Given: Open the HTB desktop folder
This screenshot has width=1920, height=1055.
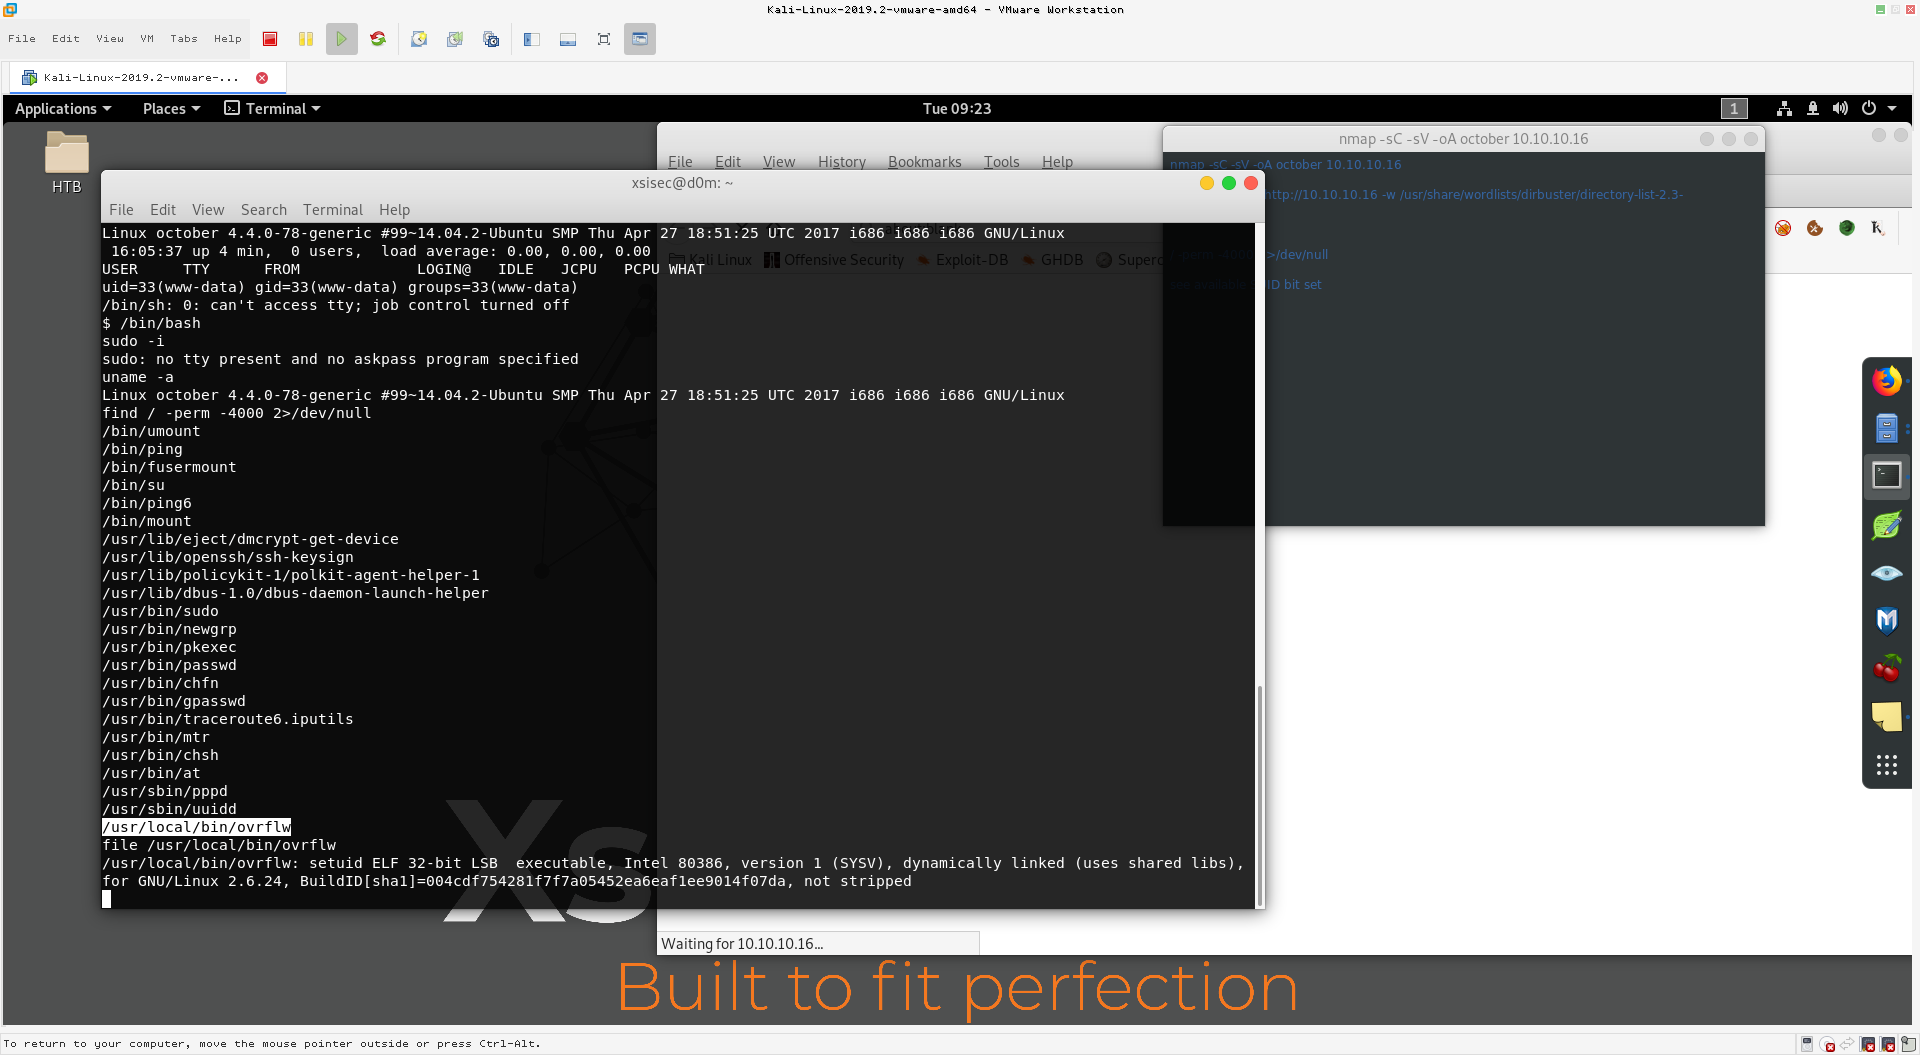Looking at the screenshot, I should pyautogui.click(x=67, y=163).
